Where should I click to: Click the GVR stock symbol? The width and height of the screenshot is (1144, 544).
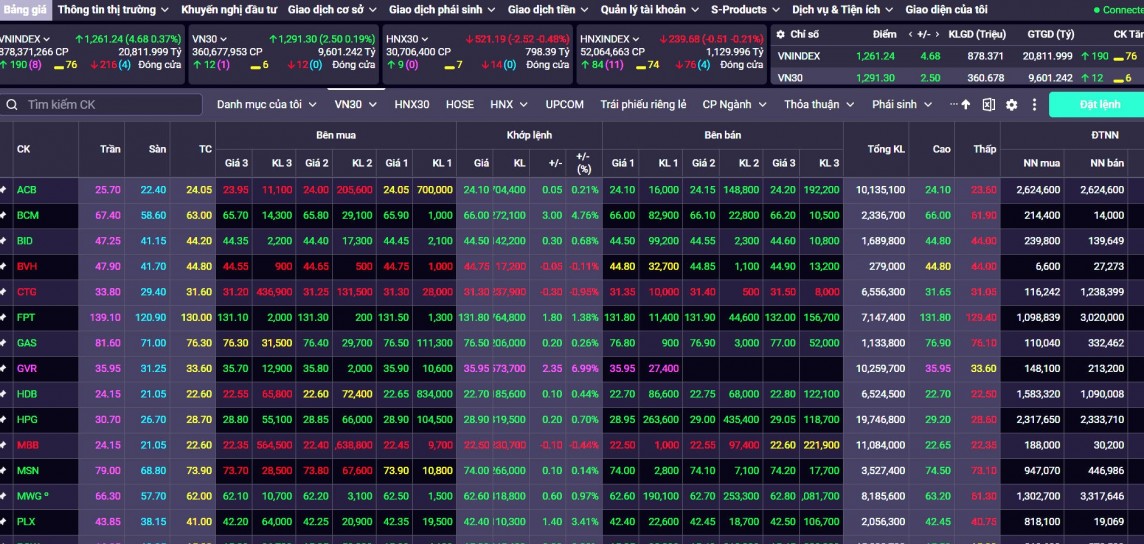(x=26, y=368)
